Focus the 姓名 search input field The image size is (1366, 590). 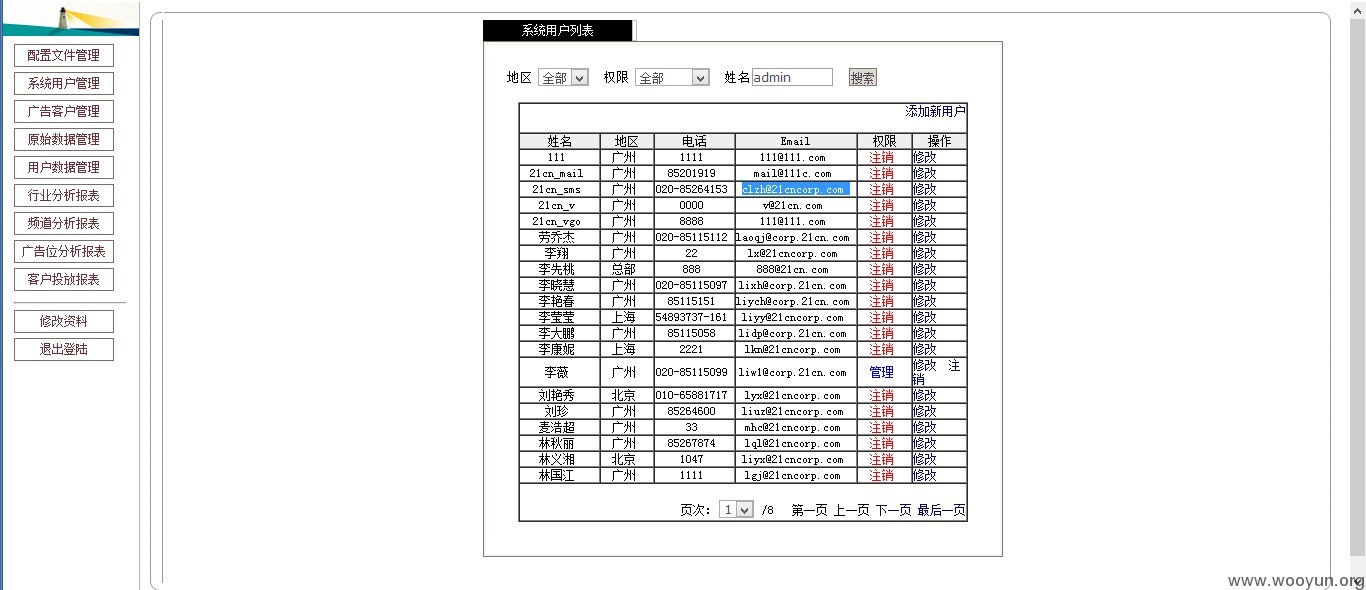[x=792, y=77]
